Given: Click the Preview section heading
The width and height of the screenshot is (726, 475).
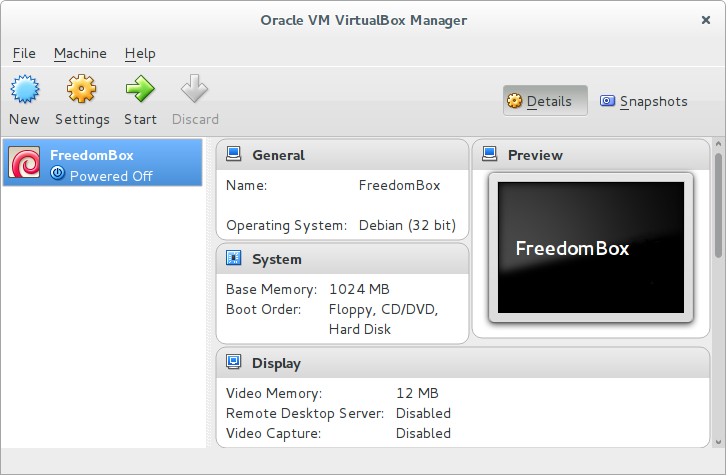Looking at the screenshot, I should pyautogui.click(x=535, y=155).
